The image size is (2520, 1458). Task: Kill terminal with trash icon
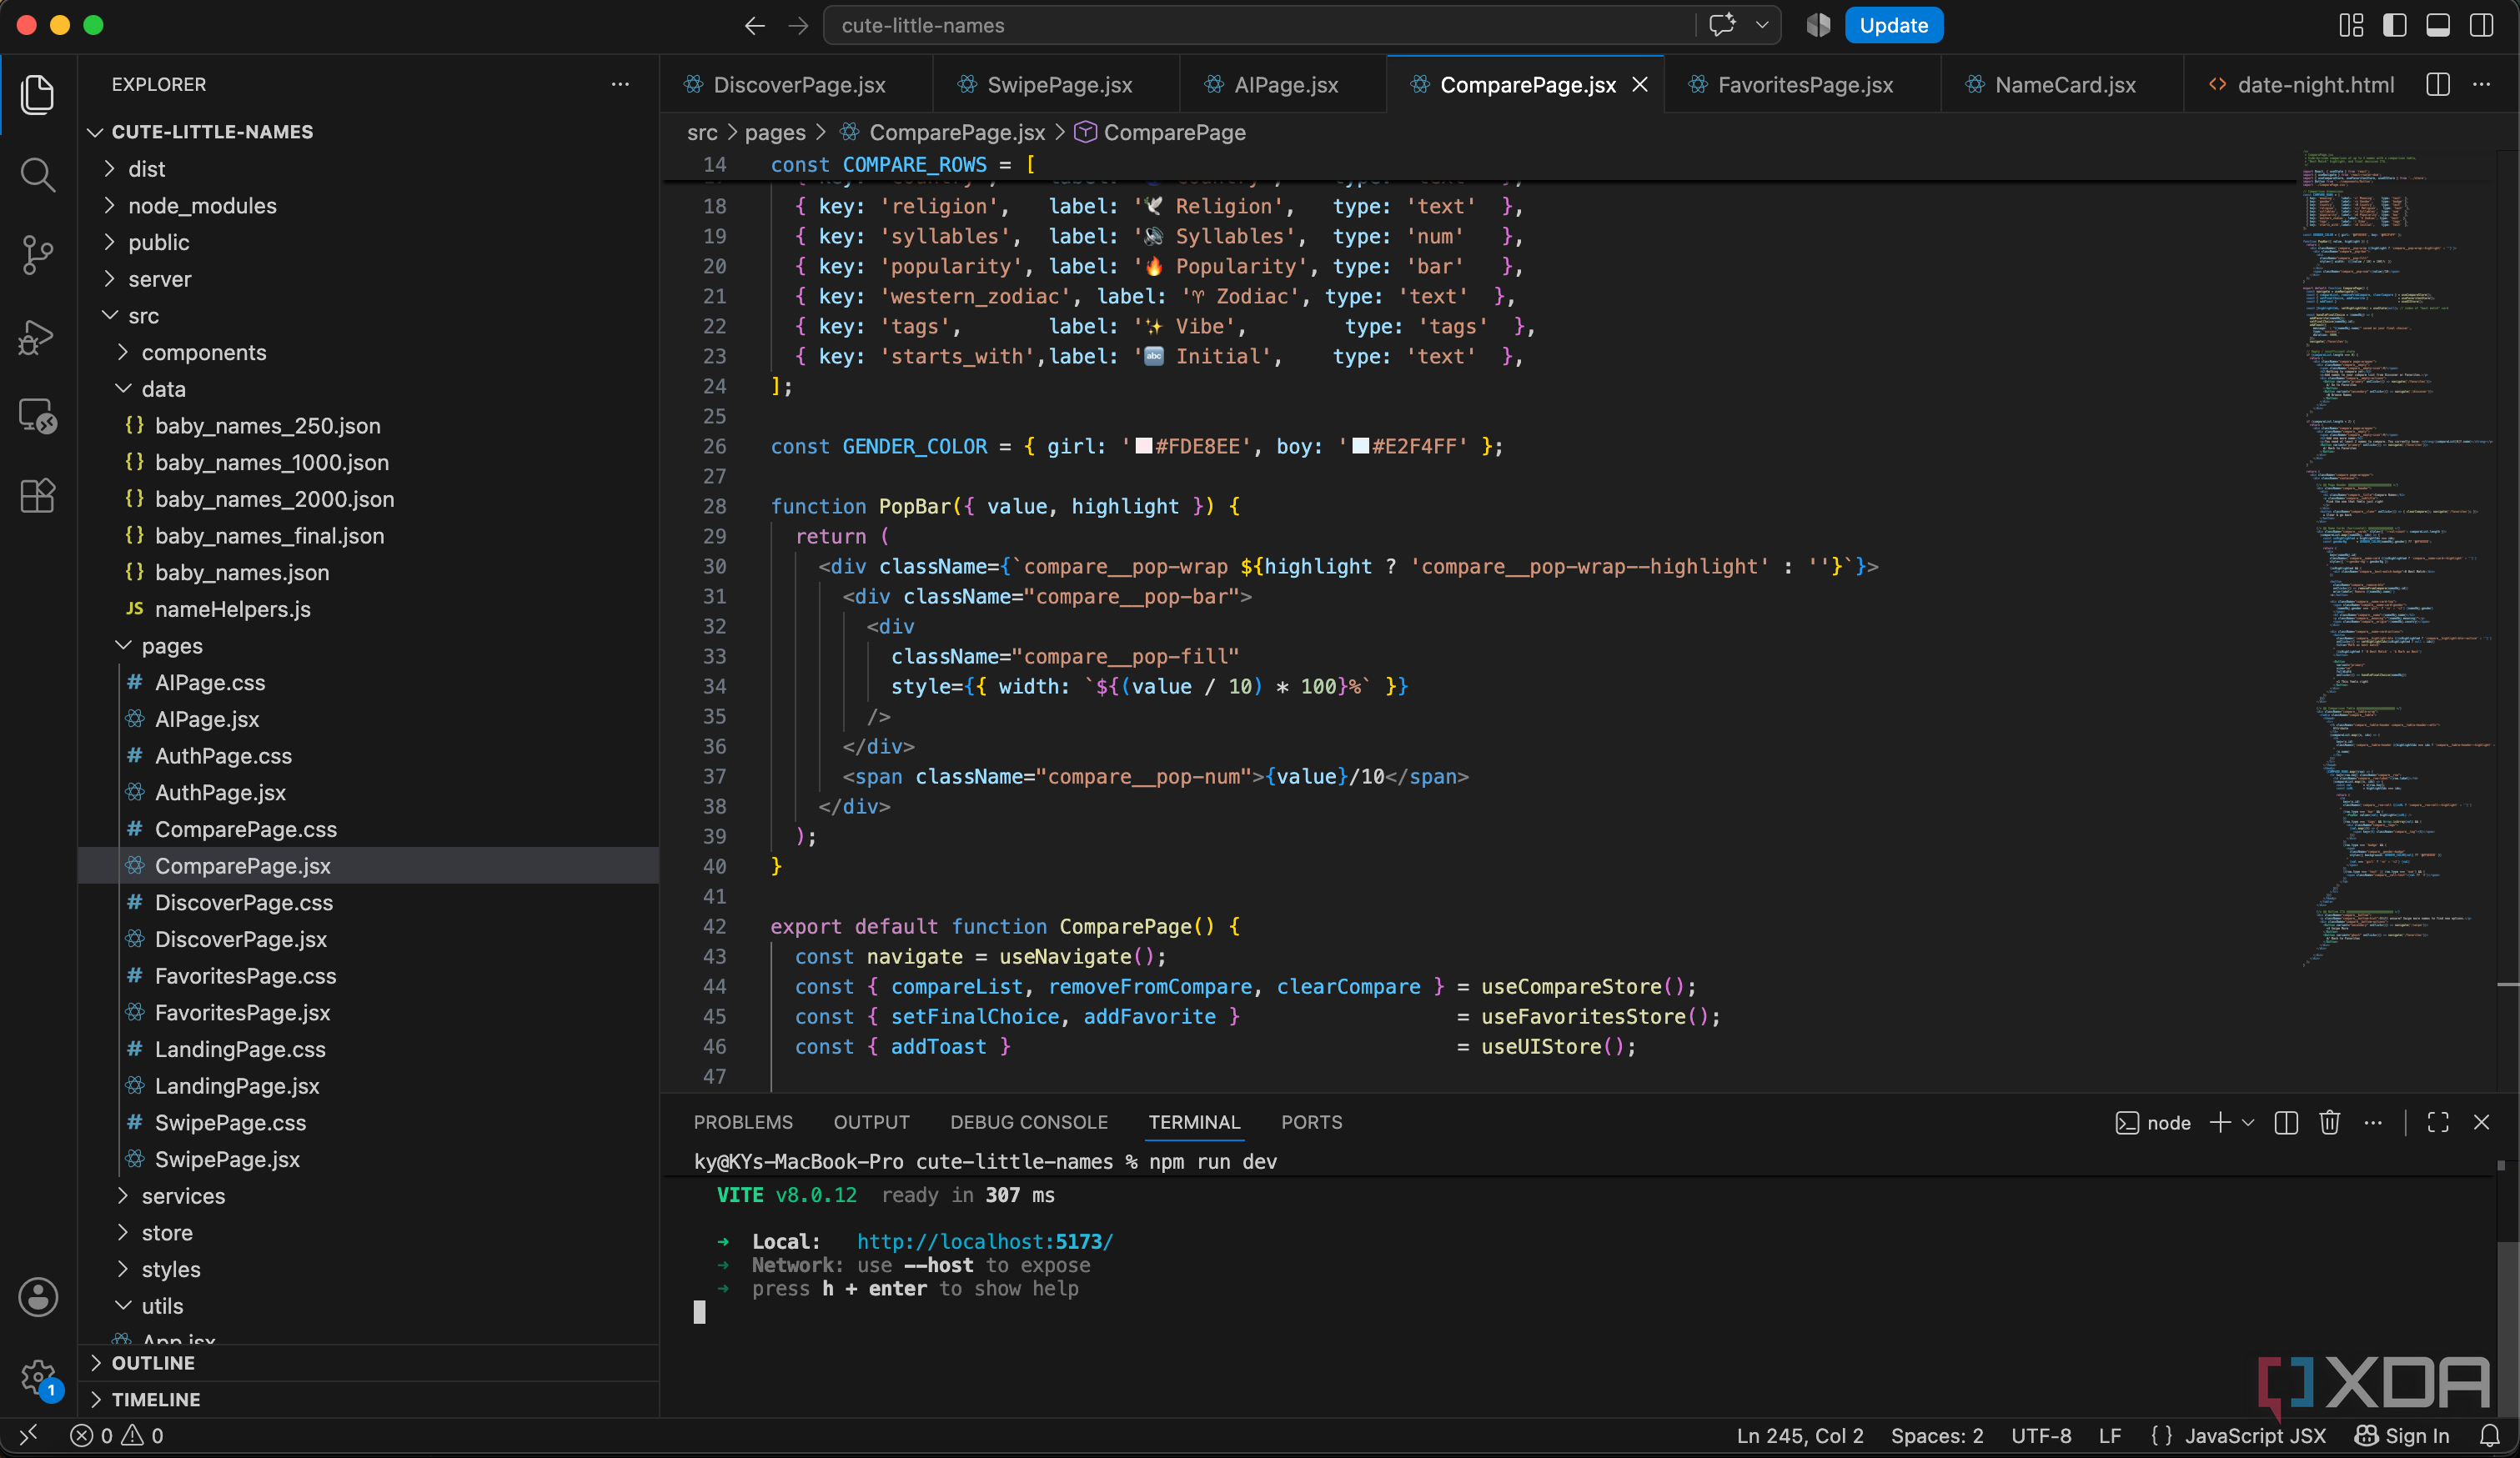coord(2329,1122)
